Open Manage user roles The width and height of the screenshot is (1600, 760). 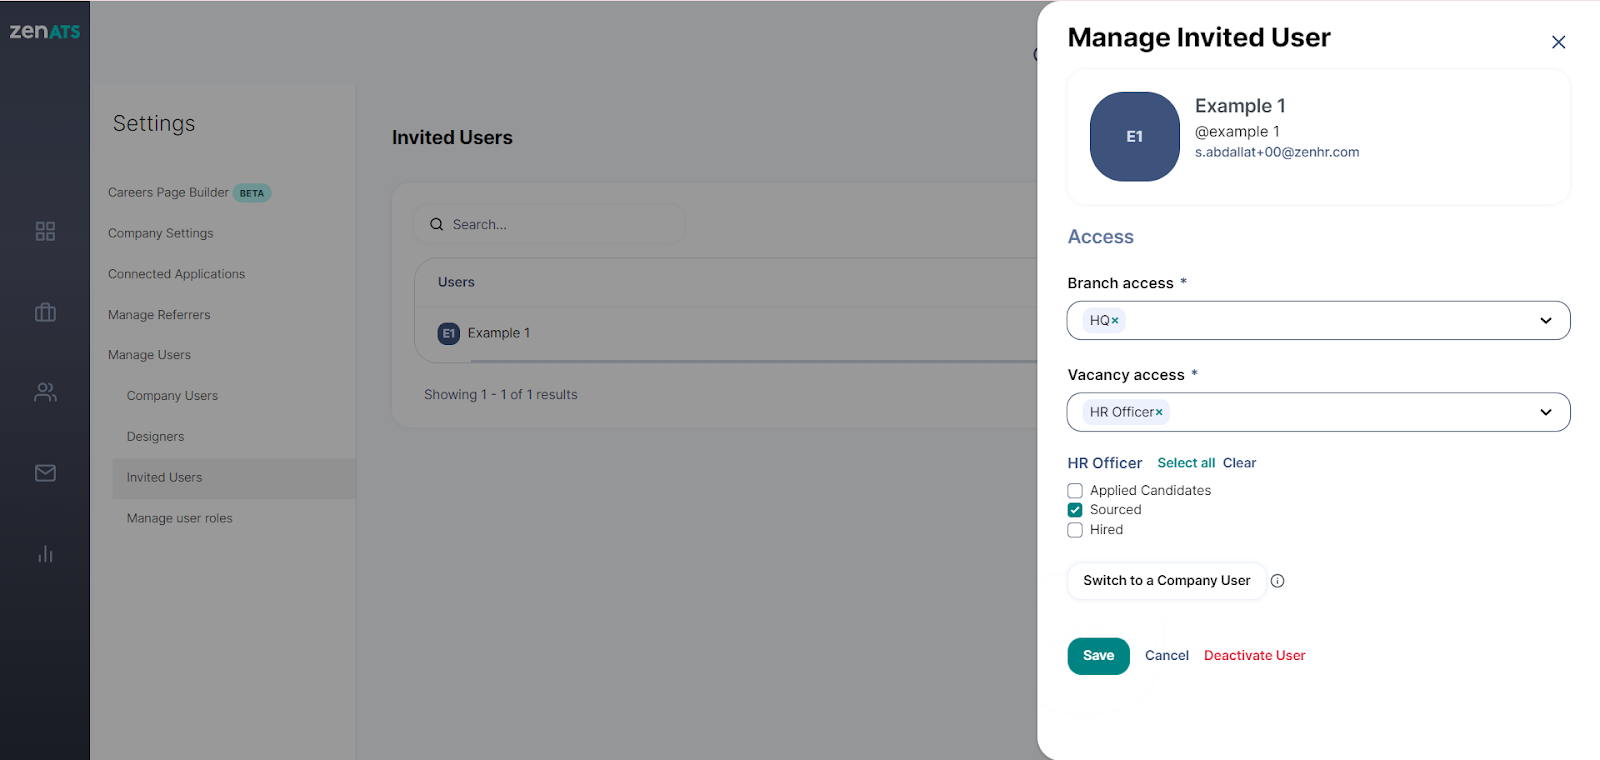179,518
